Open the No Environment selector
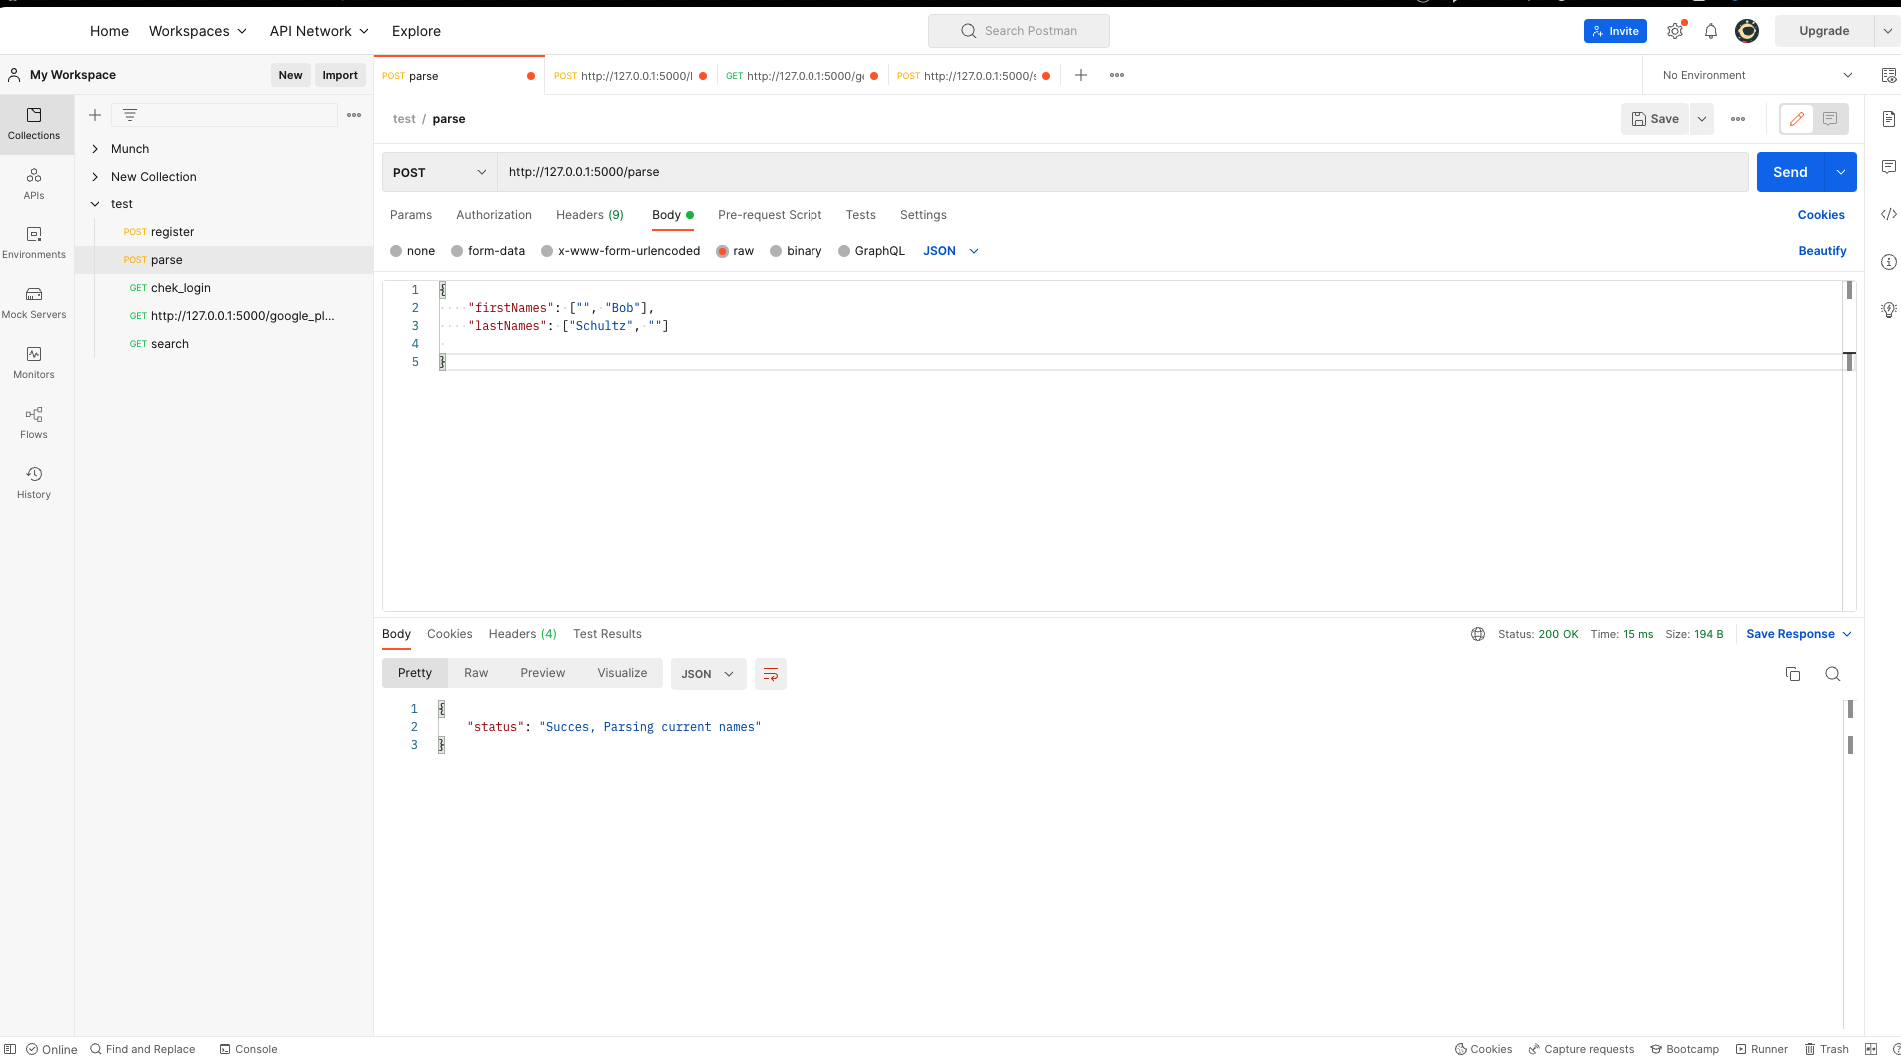This screenshot has width=1901, height=1060. point(1756,75)
